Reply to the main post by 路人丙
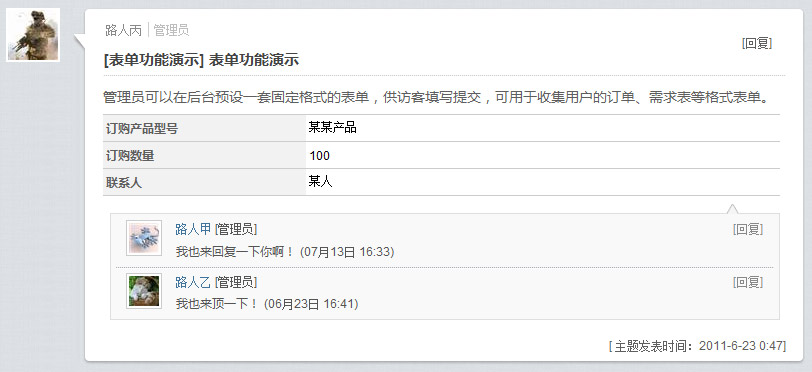 [x=757, y=44]
